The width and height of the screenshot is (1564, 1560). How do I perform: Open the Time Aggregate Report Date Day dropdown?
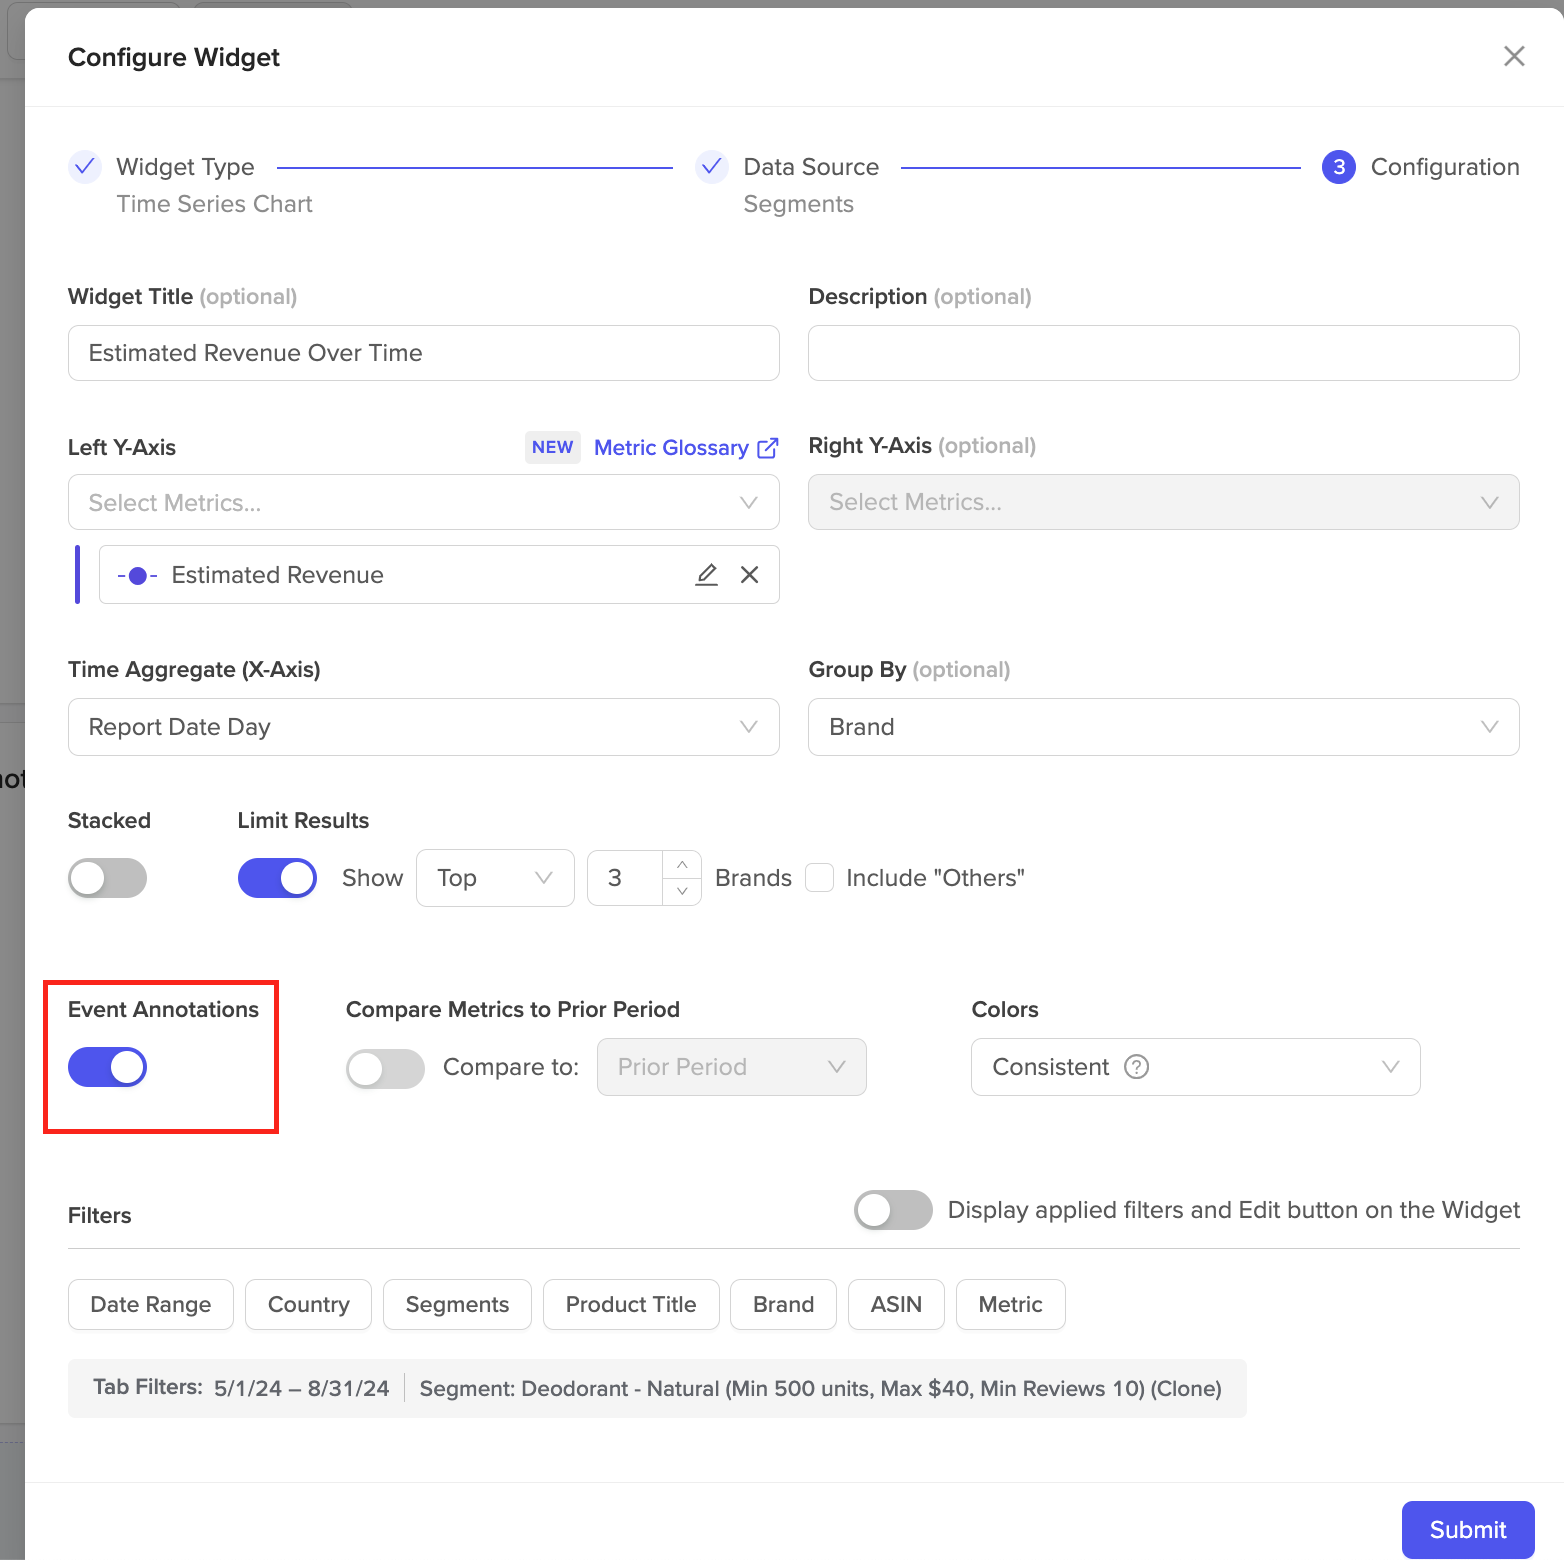[424, 727]
